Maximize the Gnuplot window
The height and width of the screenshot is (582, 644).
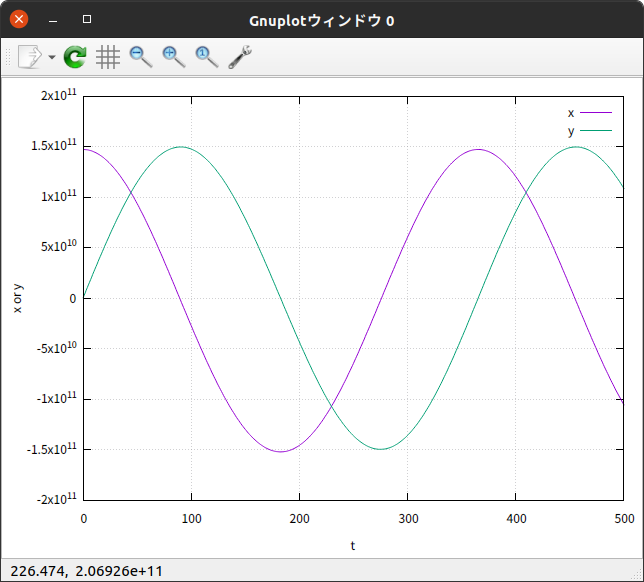click(87, 19)
